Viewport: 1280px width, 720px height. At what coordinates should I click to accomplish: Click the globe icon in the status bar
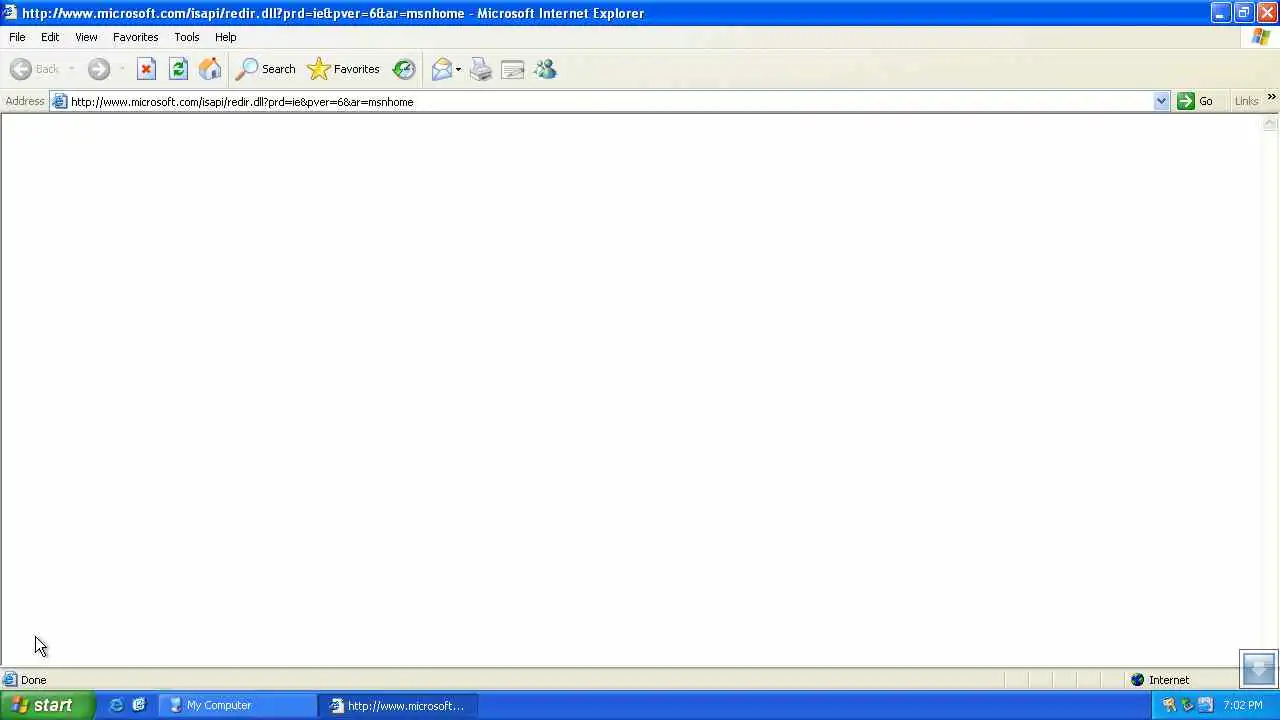pos(1137,680)
